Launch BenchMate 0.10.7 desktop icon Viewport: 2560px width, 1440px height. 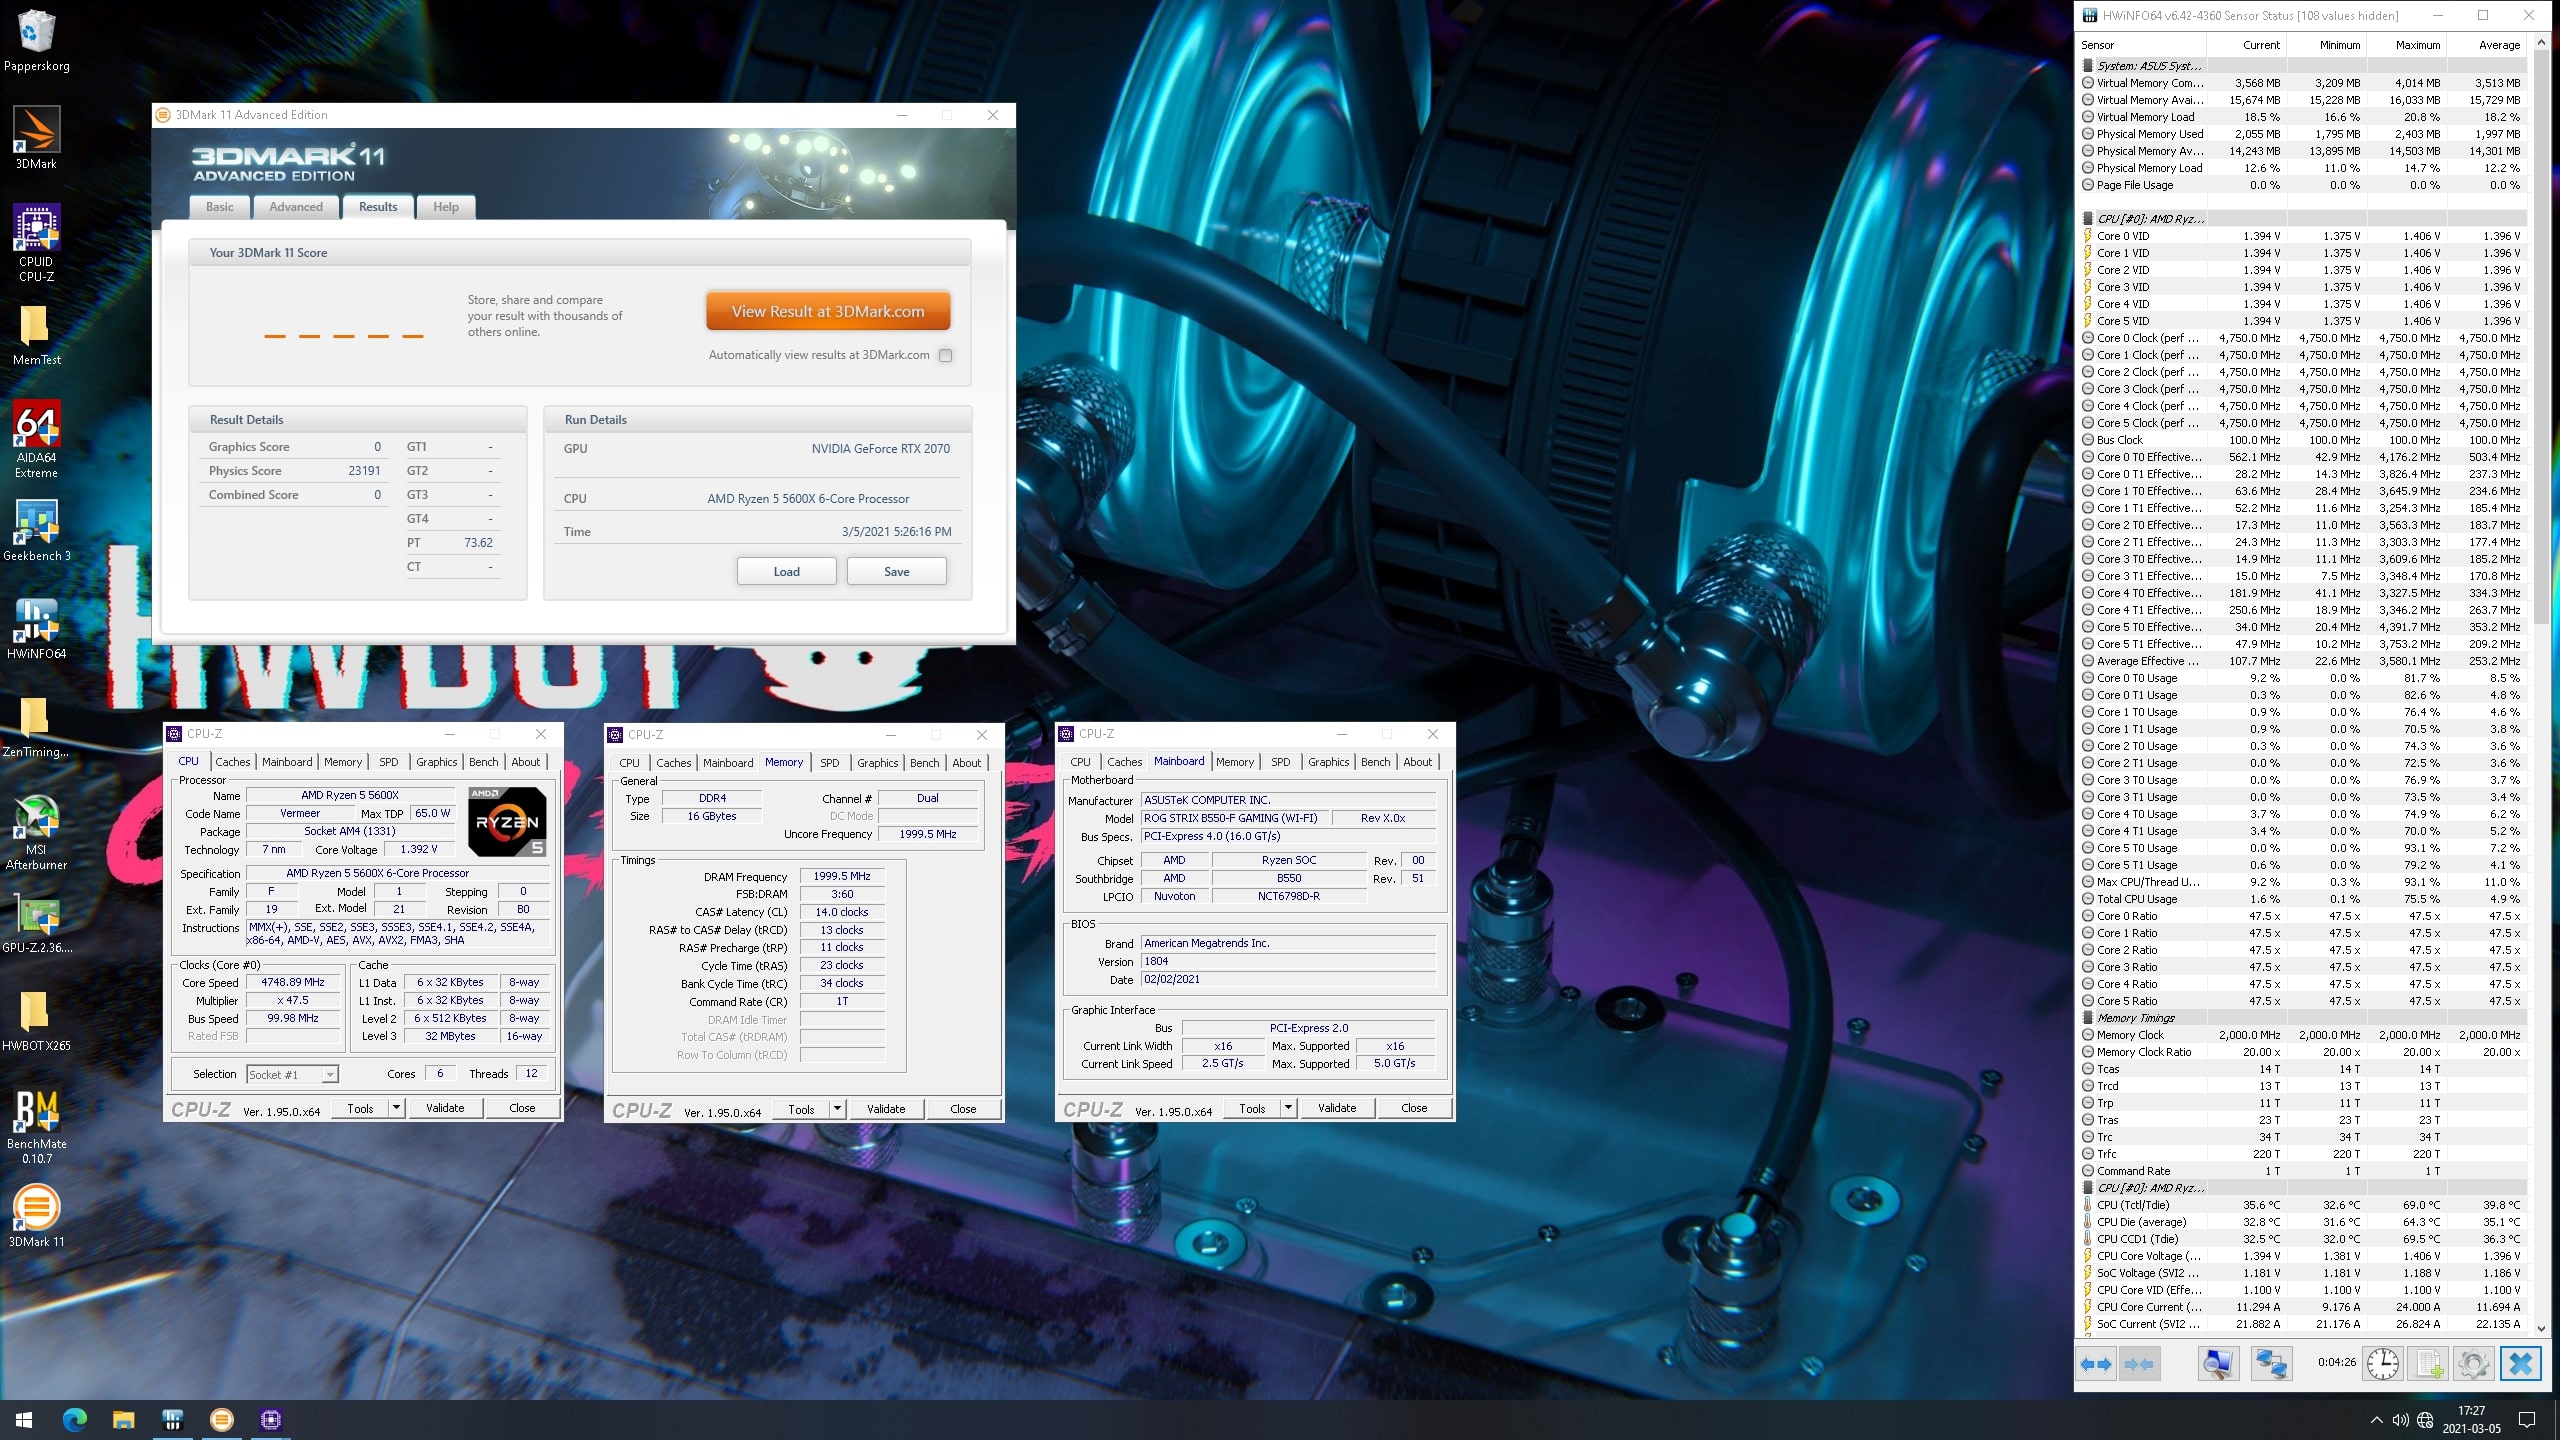point(36,1127)
